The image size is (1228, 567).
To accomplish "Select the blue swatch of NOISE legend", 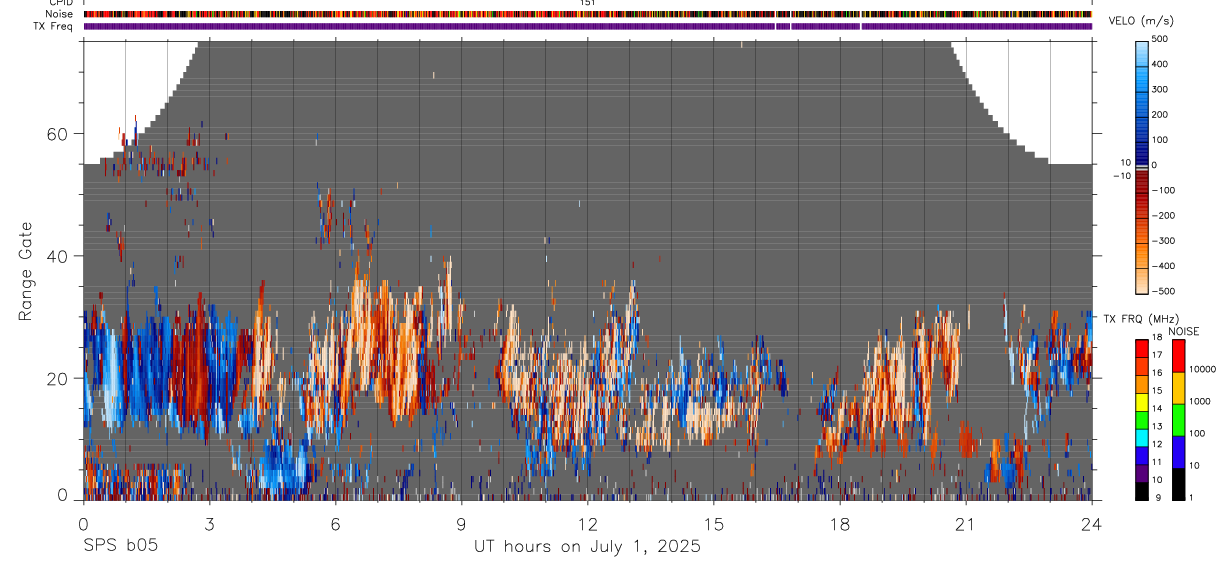I will (1178, 452).
